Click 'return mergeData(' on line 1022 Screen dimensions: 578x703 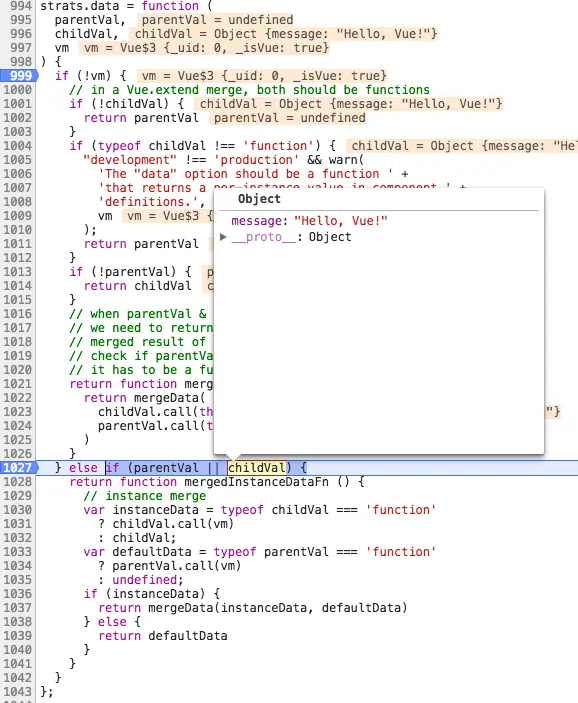[x=145, y=398]
